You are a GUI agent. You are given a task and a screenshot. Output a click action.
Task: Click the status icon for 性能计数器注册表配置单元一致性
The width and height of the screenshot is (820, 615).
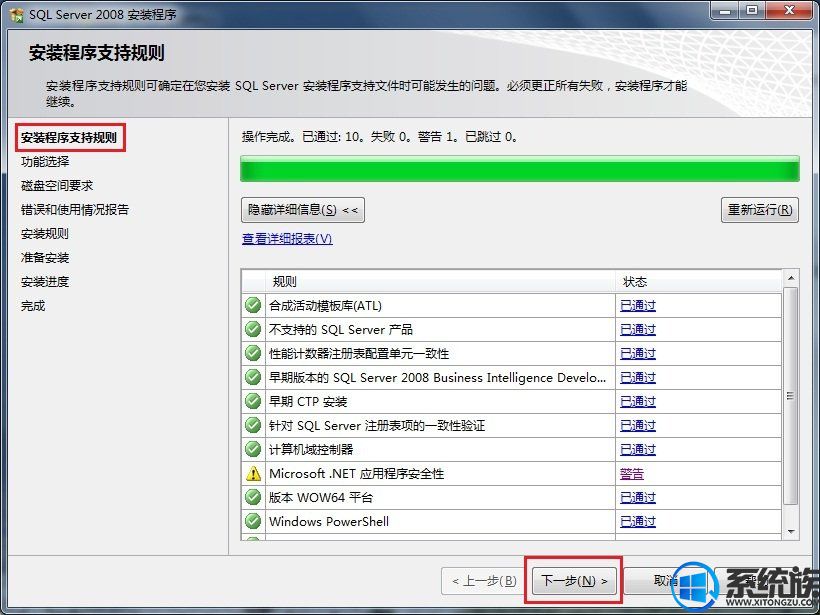tap(253, 353)
